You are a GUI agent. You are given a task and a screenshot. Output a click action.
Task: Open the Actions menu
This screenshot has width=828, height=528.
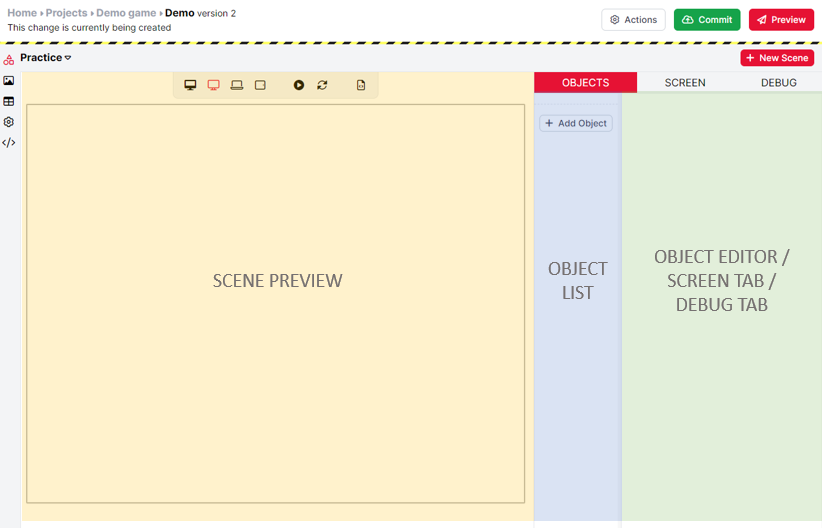[x=633, y=20]
